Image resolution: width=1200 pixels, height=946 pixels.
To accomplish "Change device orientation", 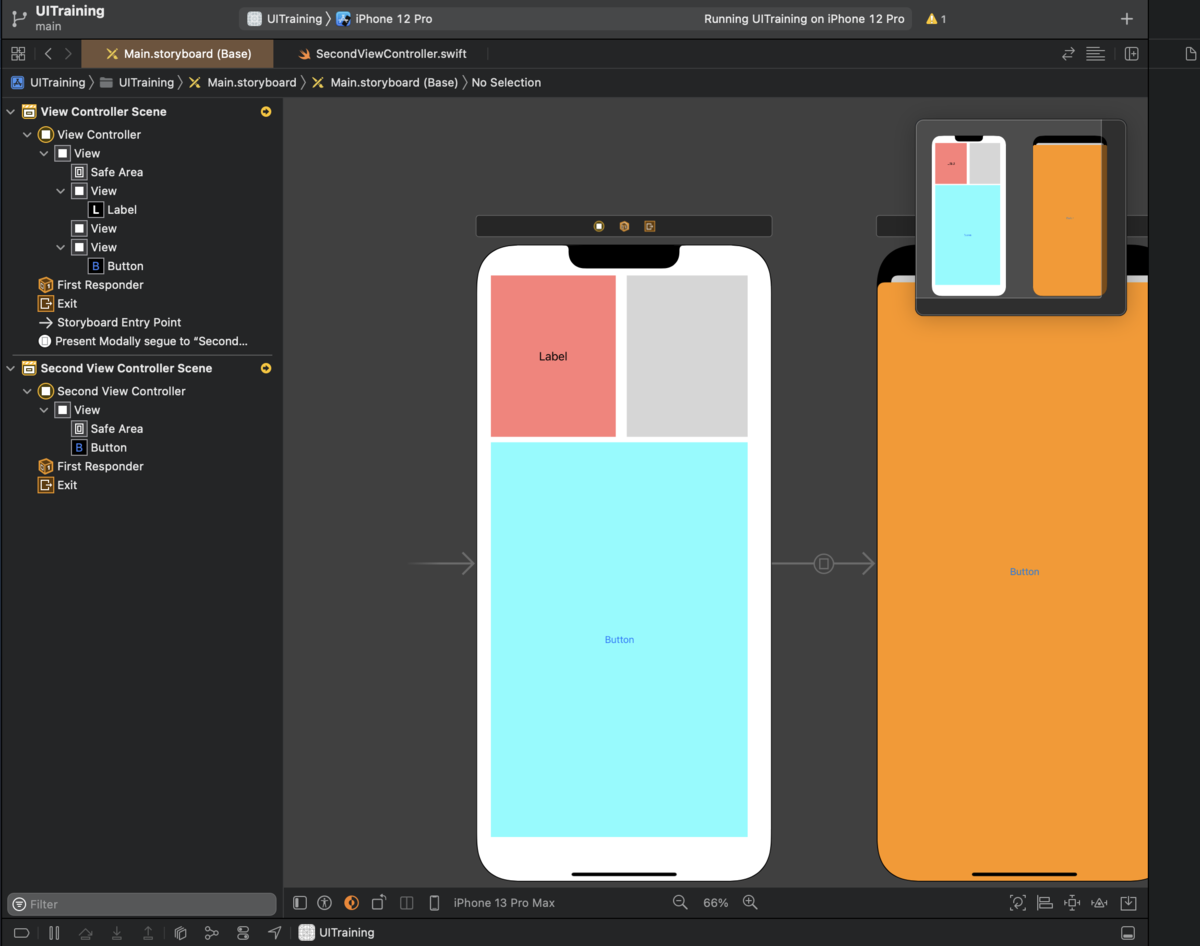I will click(x=379, y=903).
